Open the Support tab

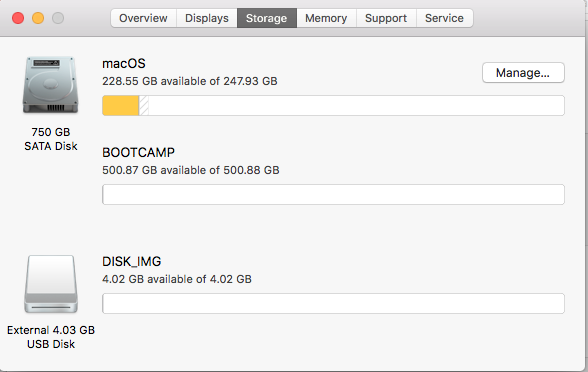point(386,18)
